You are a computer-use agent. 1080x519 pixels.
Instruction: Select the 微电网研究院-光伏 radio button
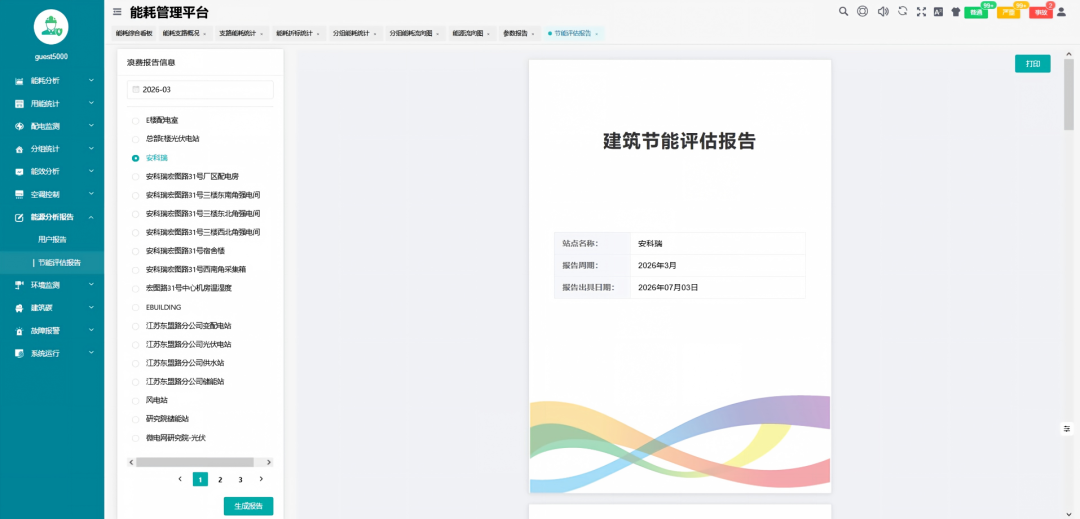136,438
